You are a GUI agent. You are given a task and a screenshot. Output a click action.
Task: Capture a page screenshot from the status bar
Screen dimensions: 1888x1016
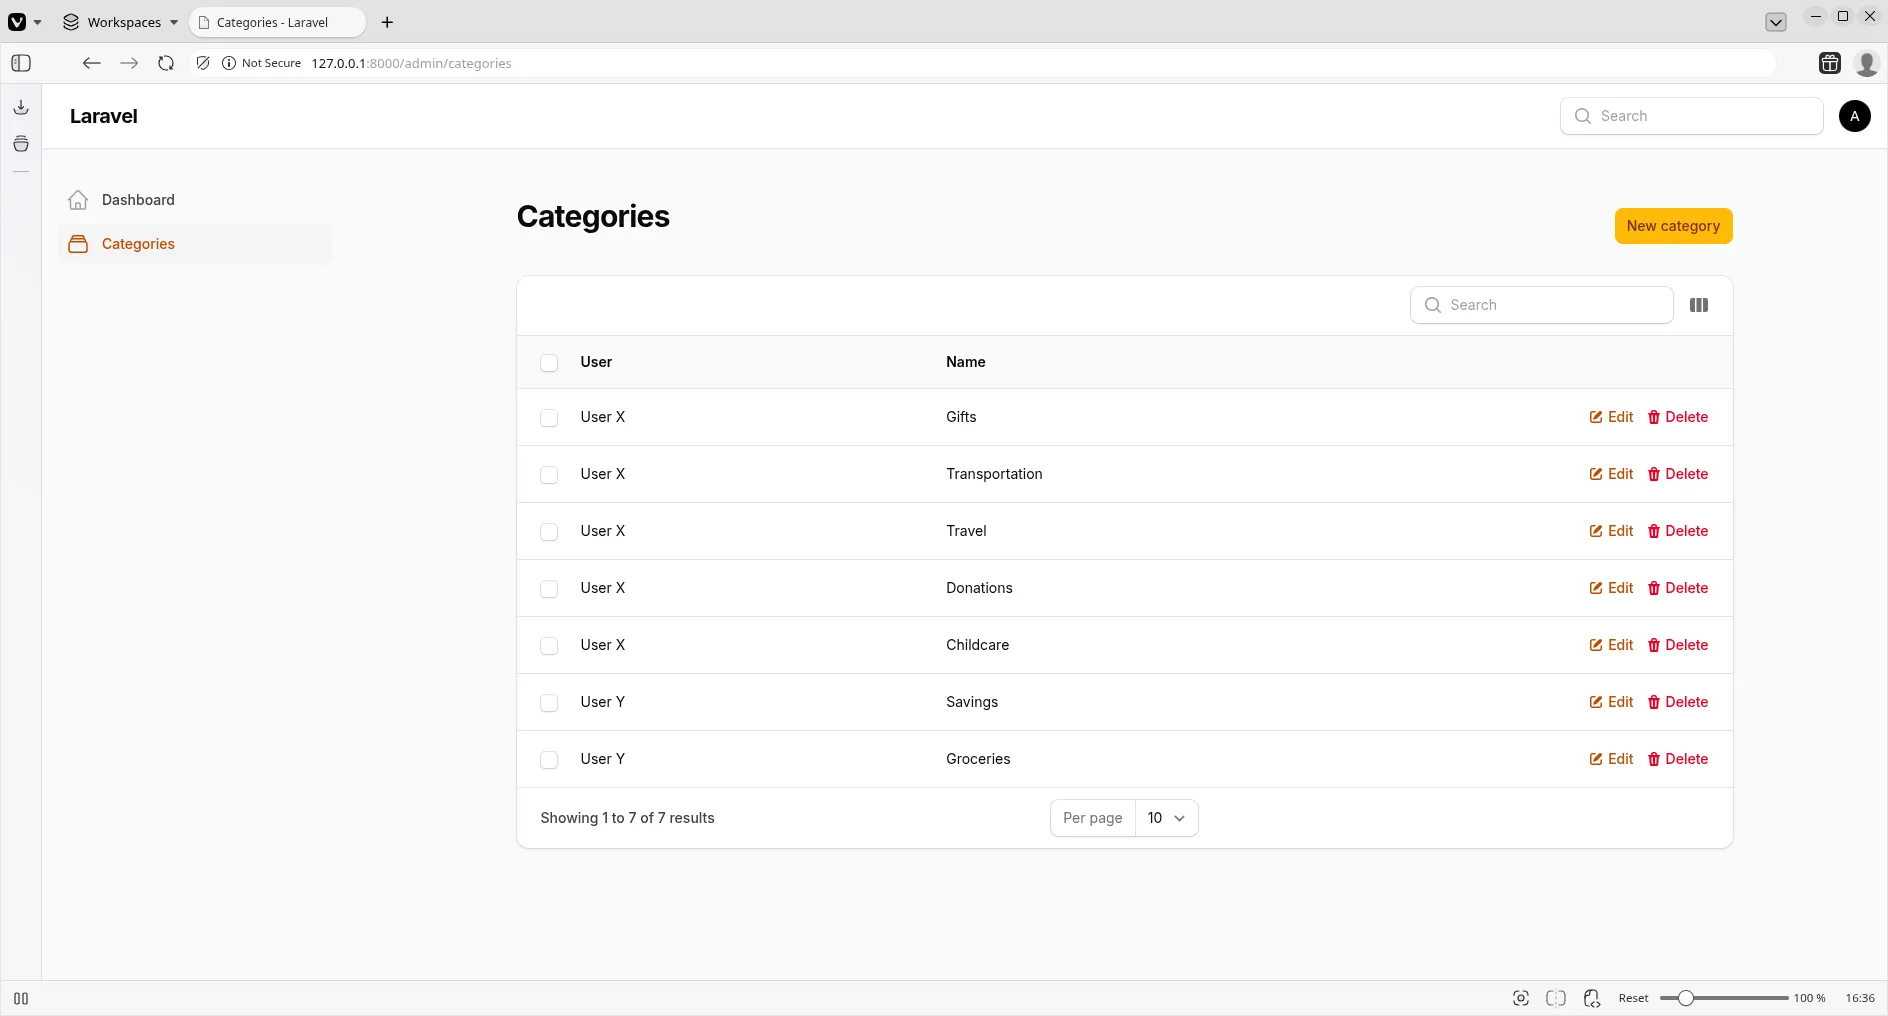[x=1520, y=998]
